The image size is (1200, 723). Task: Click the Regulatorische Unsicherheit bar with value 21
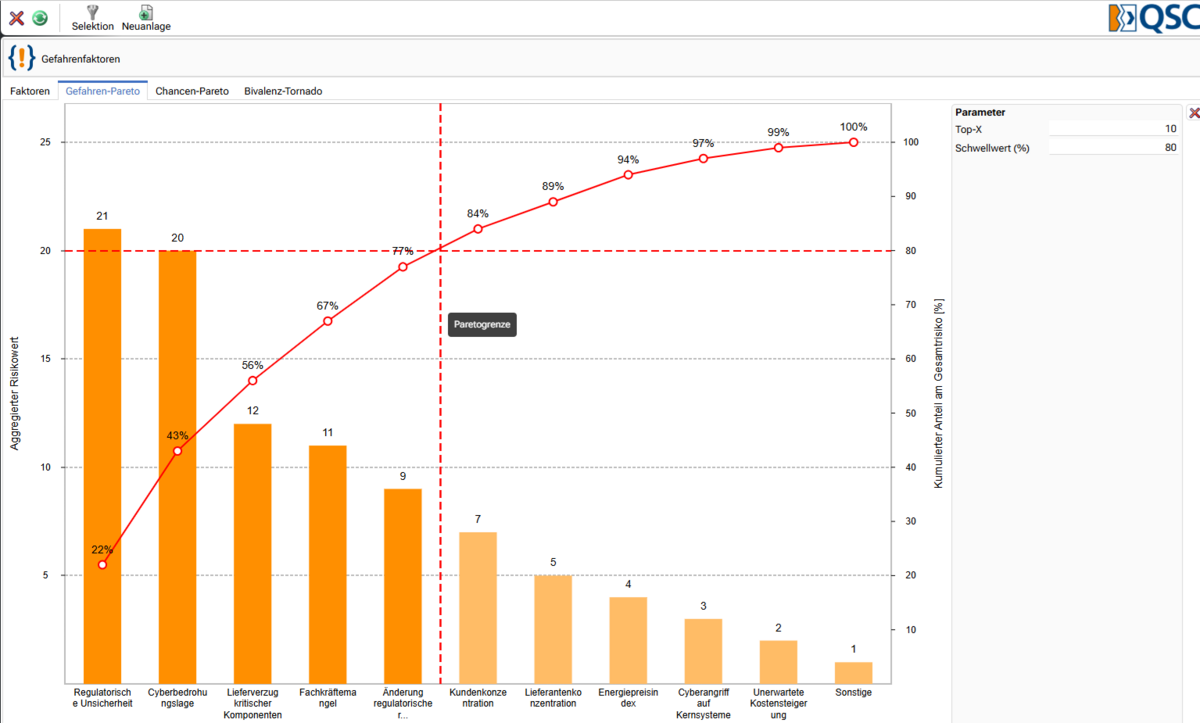click(x=102, y=456)
